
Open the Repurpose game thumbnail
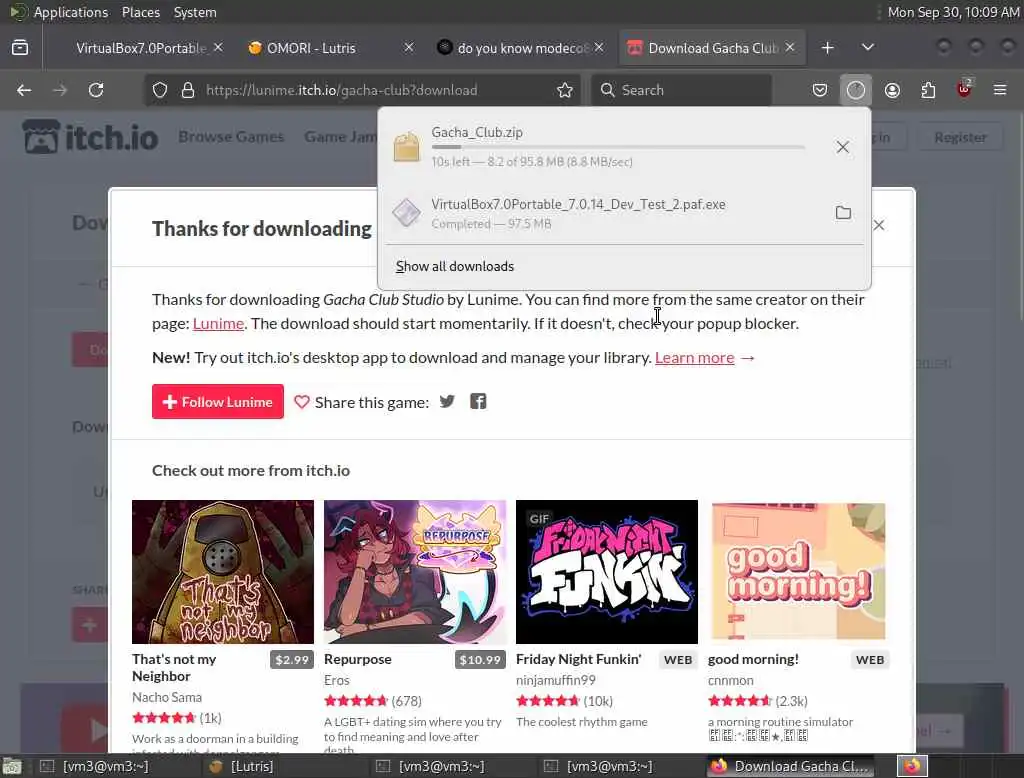415,572
